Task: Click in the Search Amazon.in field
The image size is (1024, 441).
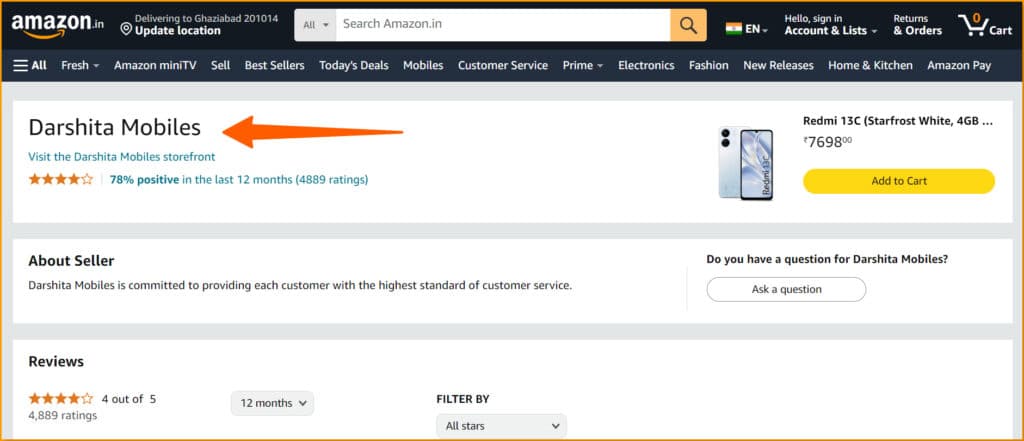Action: pyautogui.click(x=503, y=25)
